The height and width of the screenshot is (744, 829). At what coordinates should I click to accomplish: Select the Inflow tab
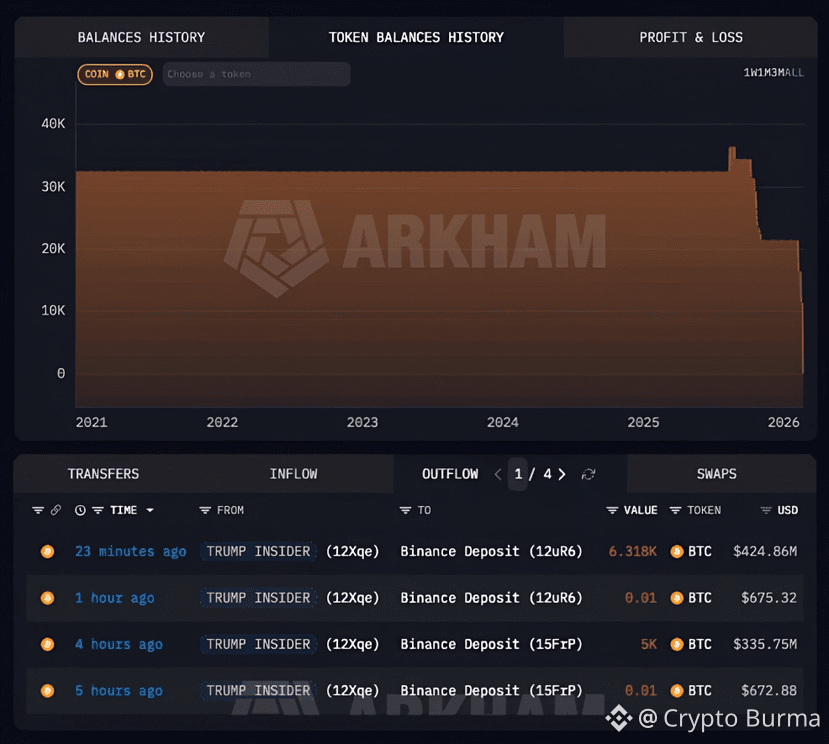point(293,474)
